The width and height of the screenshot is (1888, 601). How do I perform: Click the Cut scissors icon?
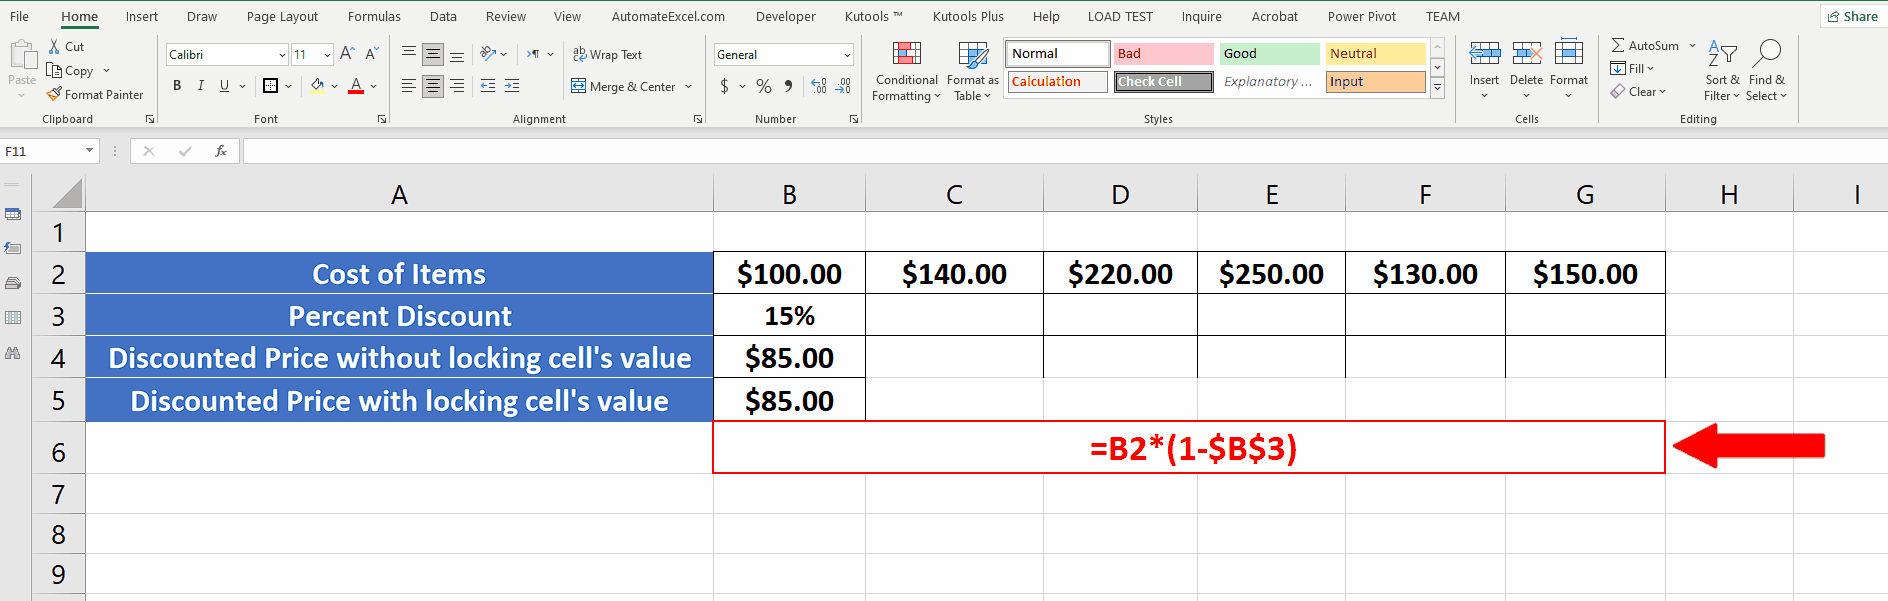click(54, 47)
